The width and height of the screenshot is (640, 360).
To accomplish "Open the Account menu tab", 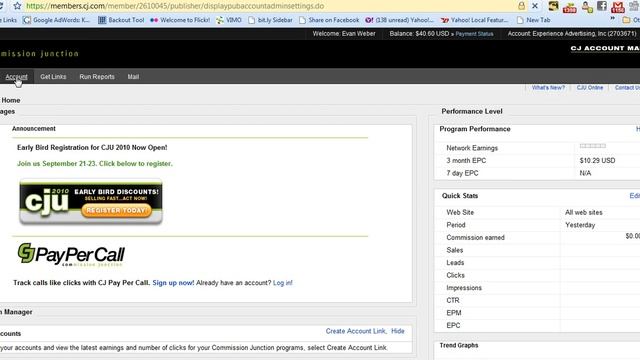I will 16,77.
